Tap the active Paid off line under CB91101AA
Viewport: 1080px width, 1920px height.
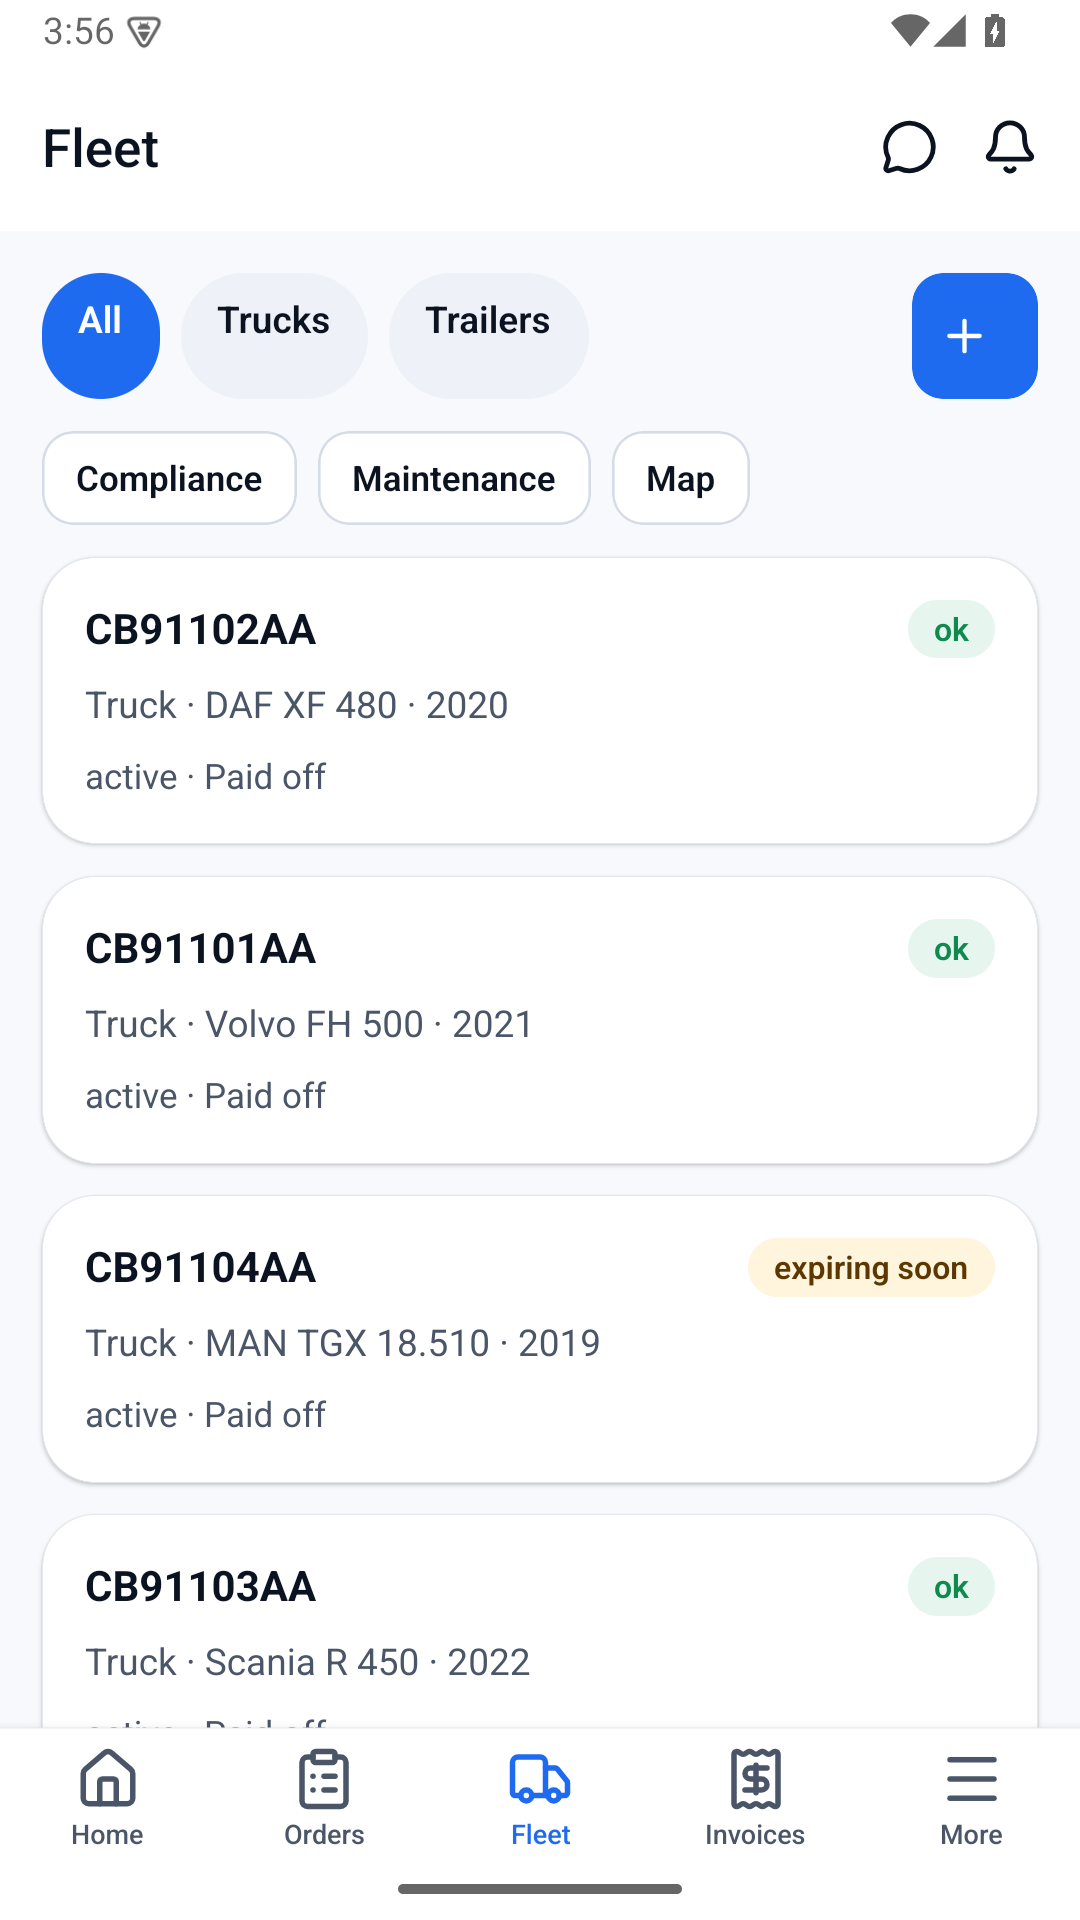click(206, 1096)
